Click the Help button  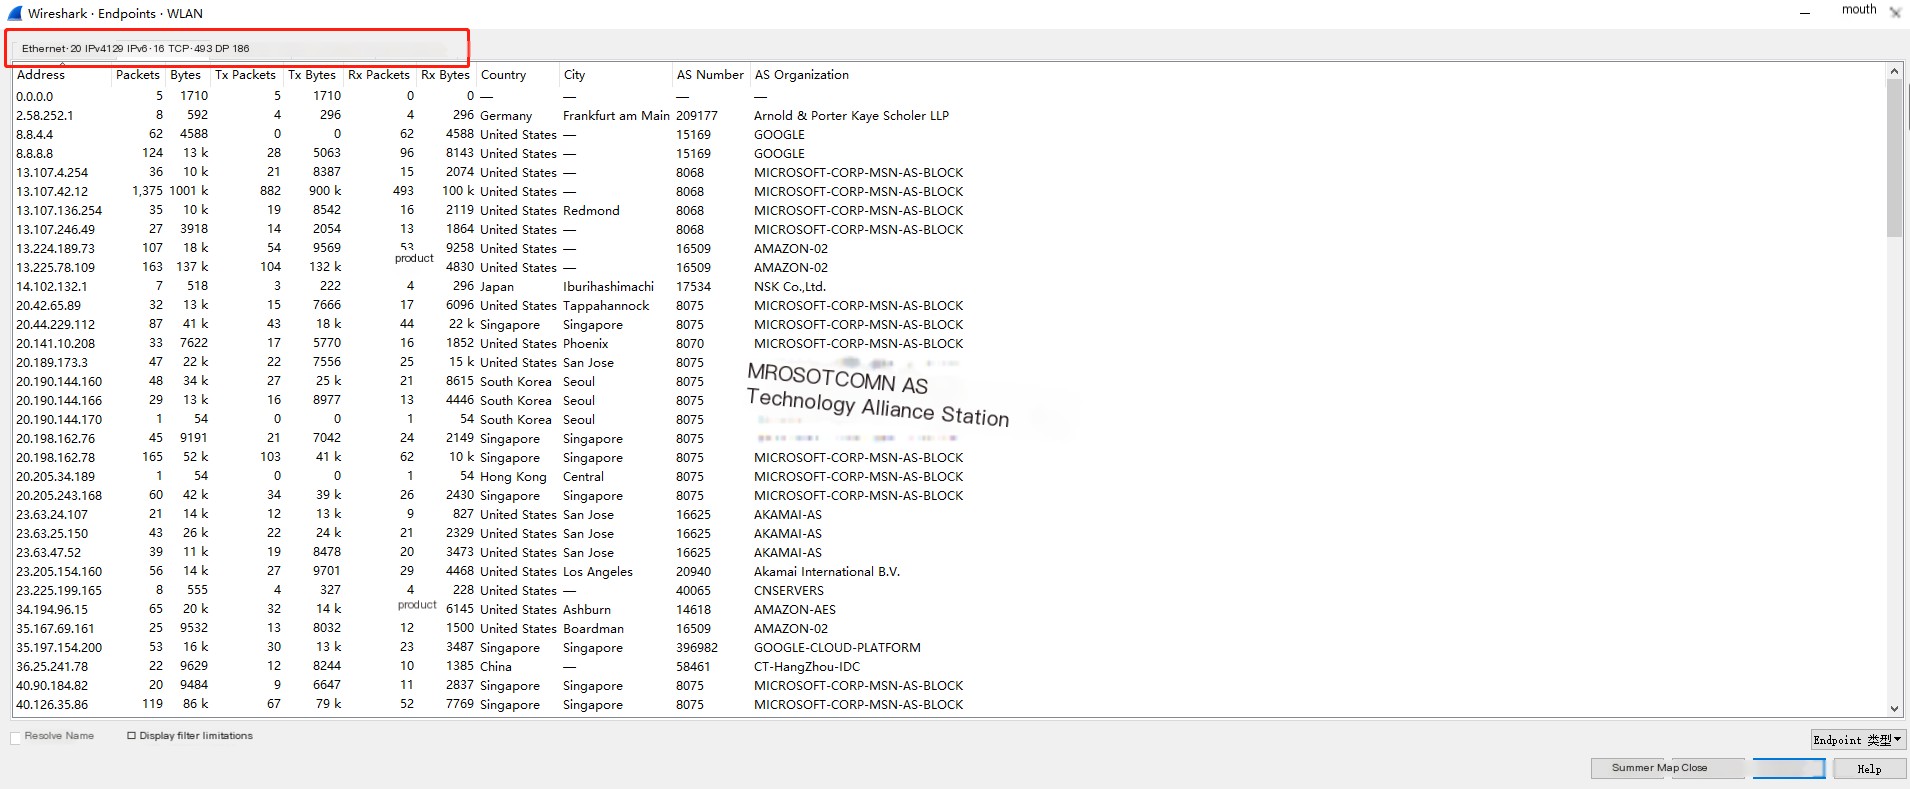[1869, 769]
